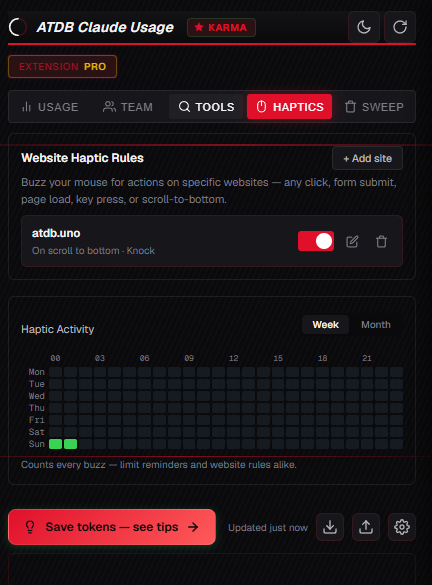Click 'On scroll to bottom · Knock' text
The image size is (432, 585).
[x=93, y=251]
